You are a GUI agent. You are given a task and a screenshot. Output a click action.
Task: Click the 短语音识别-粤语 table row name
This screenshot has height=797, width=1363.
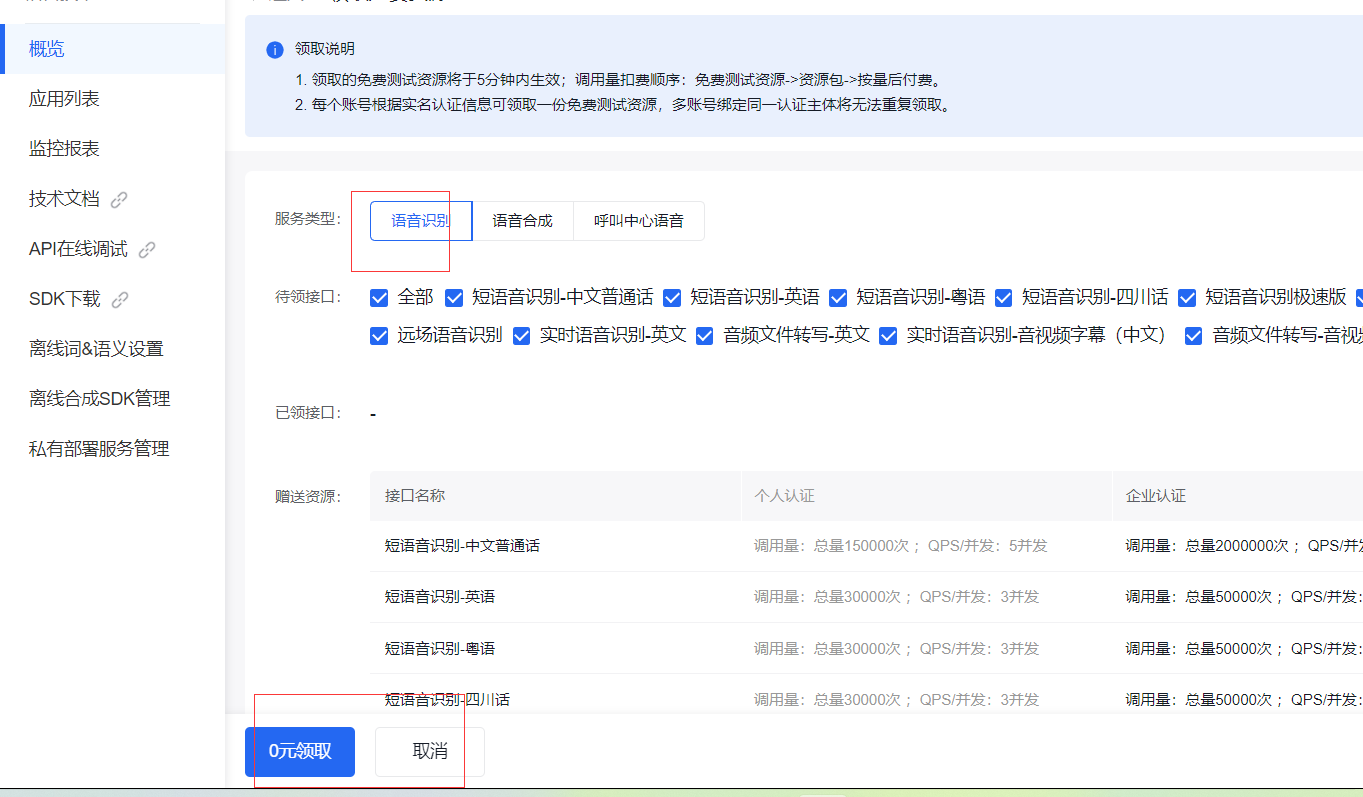tap(440, 649)
